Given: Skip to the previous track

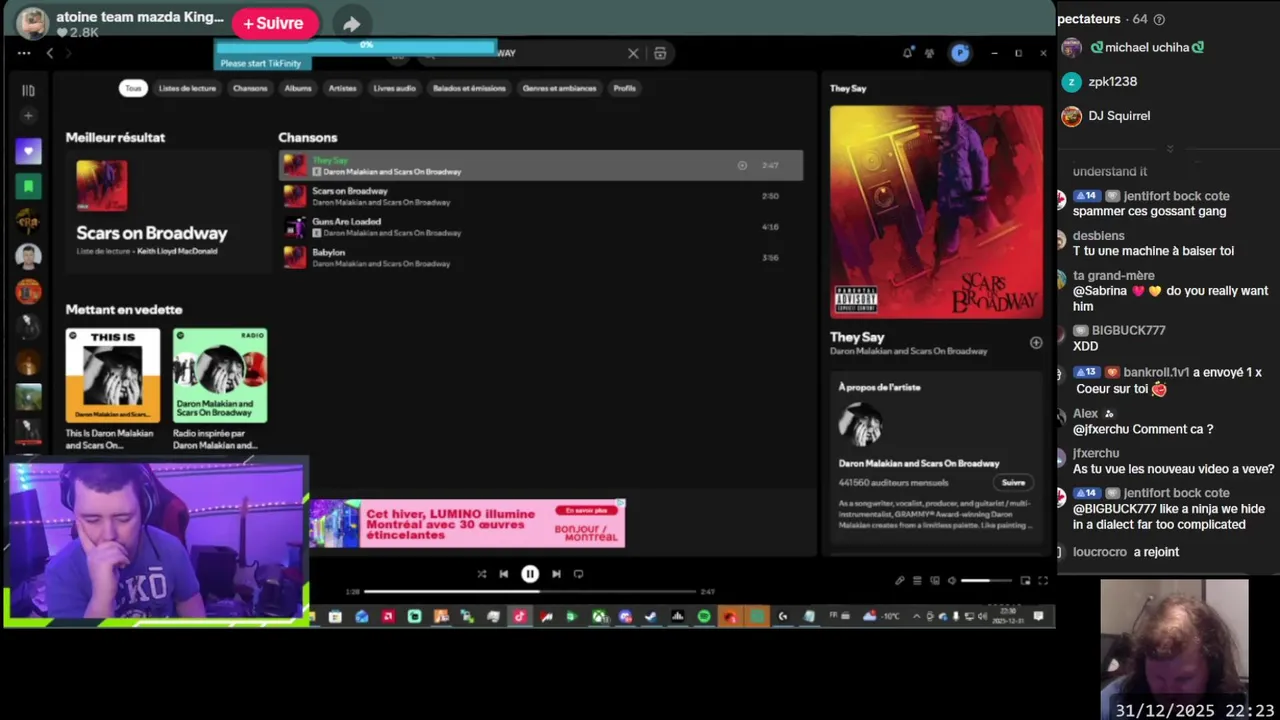Looking at the screenshot, I should tap(504, 574).
